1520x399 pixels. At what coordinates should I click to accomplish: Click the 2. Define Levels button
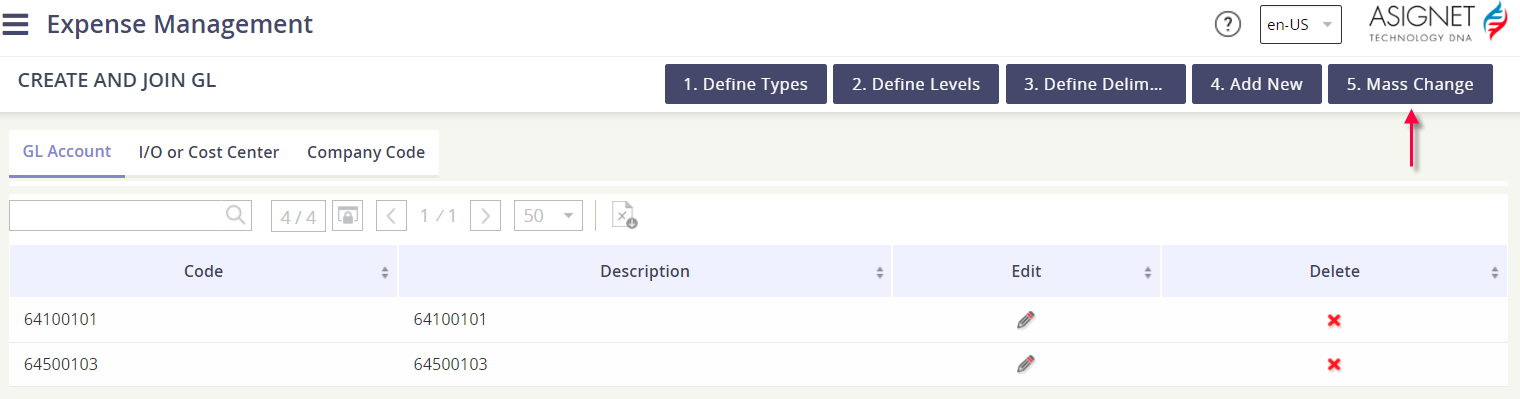916,84
